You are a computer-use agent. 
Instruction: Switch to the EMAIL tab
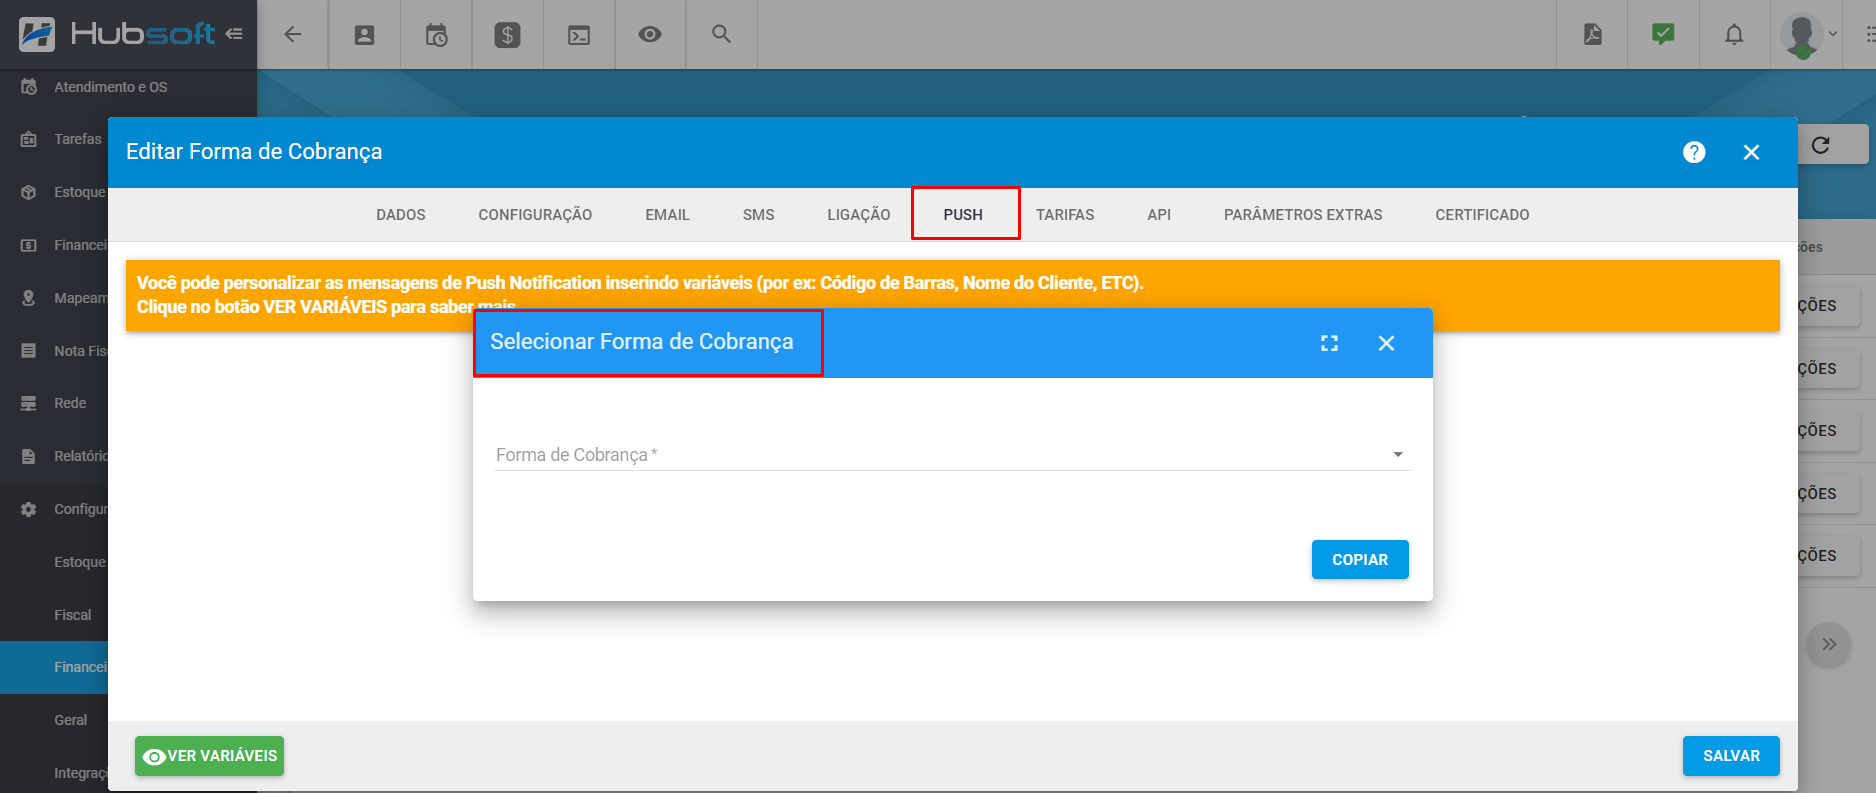[667, 215]
